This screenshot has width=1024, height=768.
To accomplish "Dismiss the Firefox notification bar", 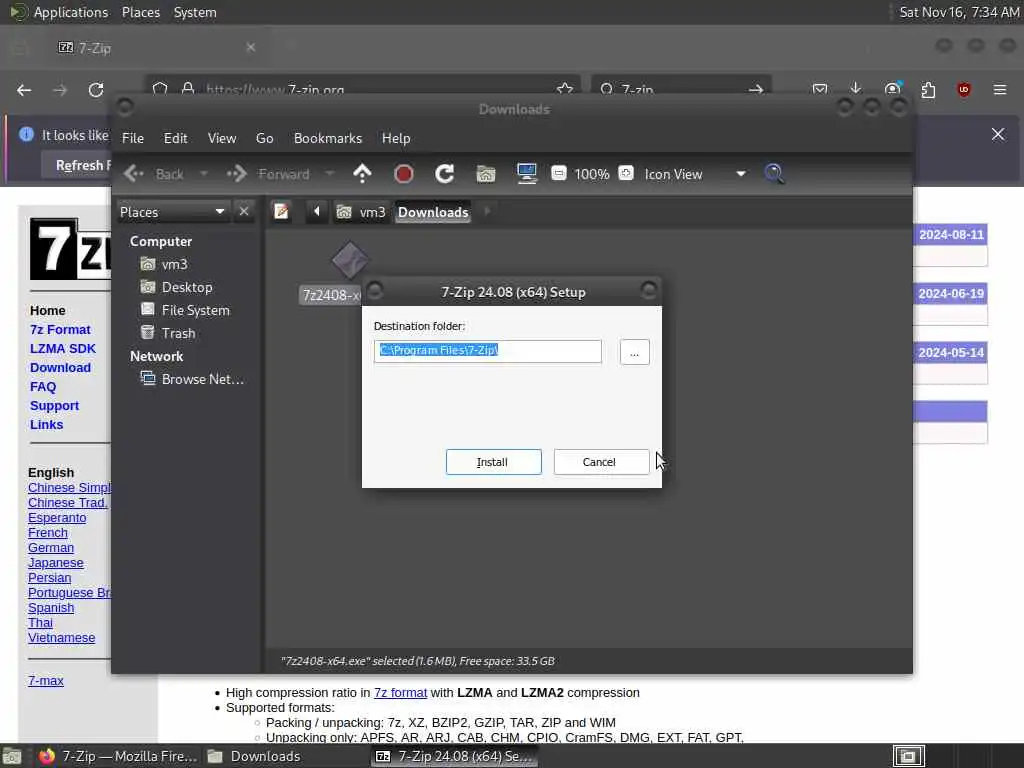I will (998, 135).
